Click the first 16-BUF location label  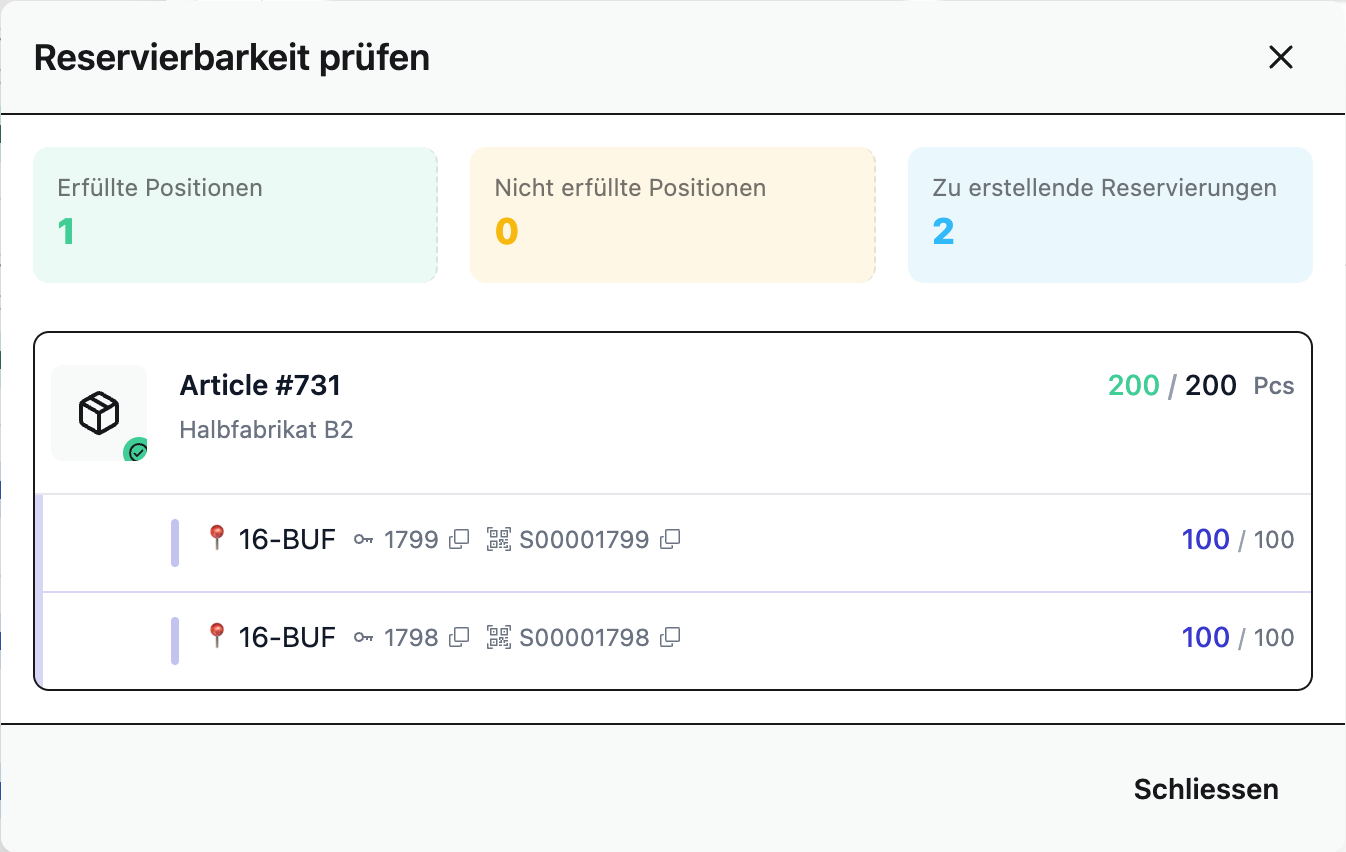tap(287, 540)
